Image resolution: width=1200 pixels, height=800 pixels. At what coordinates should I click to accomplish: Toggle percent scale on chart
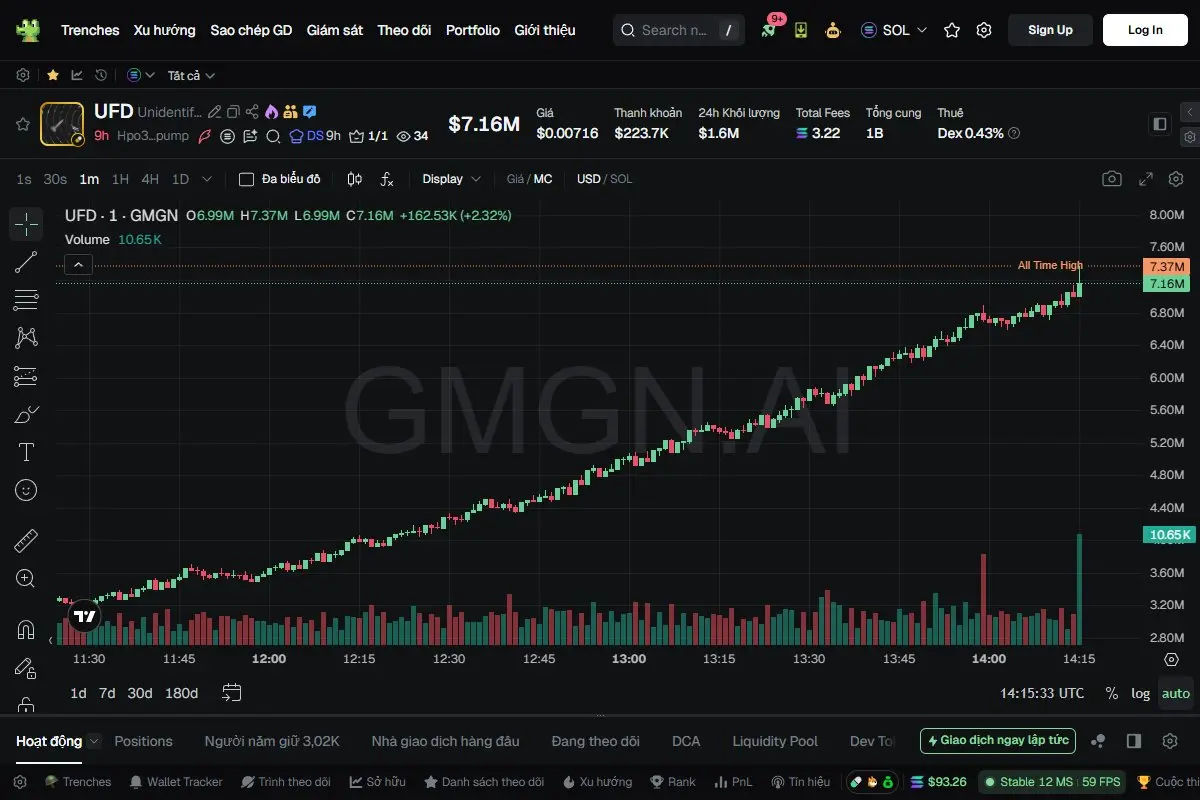click(1112, 693)
